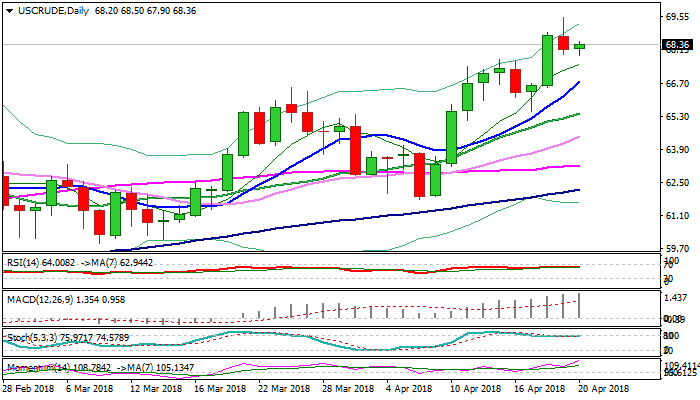Click the 69.55 price axis label
This screenshot has width=700, height=400.
click(678, 17)
